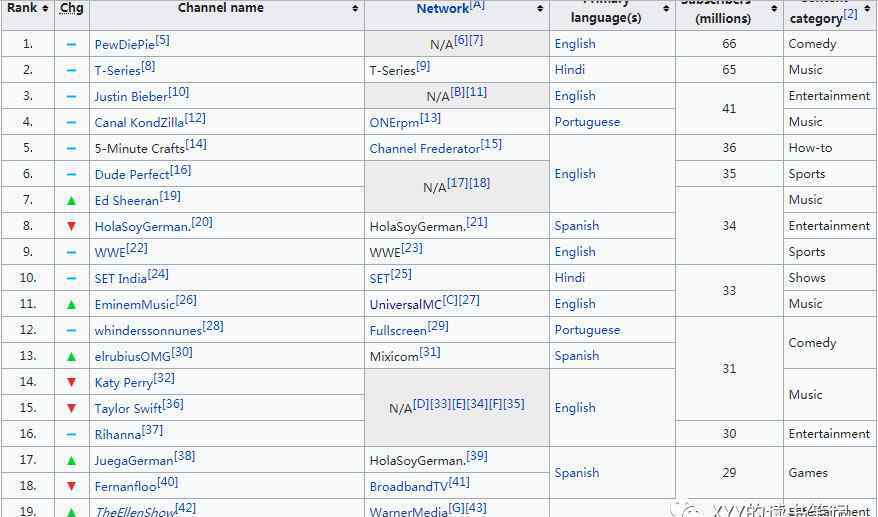Viewport: 878px width, 517px height.
Task: Open the Canal KondZilla link
Action: pyautogui.click(x=139, y=122)
